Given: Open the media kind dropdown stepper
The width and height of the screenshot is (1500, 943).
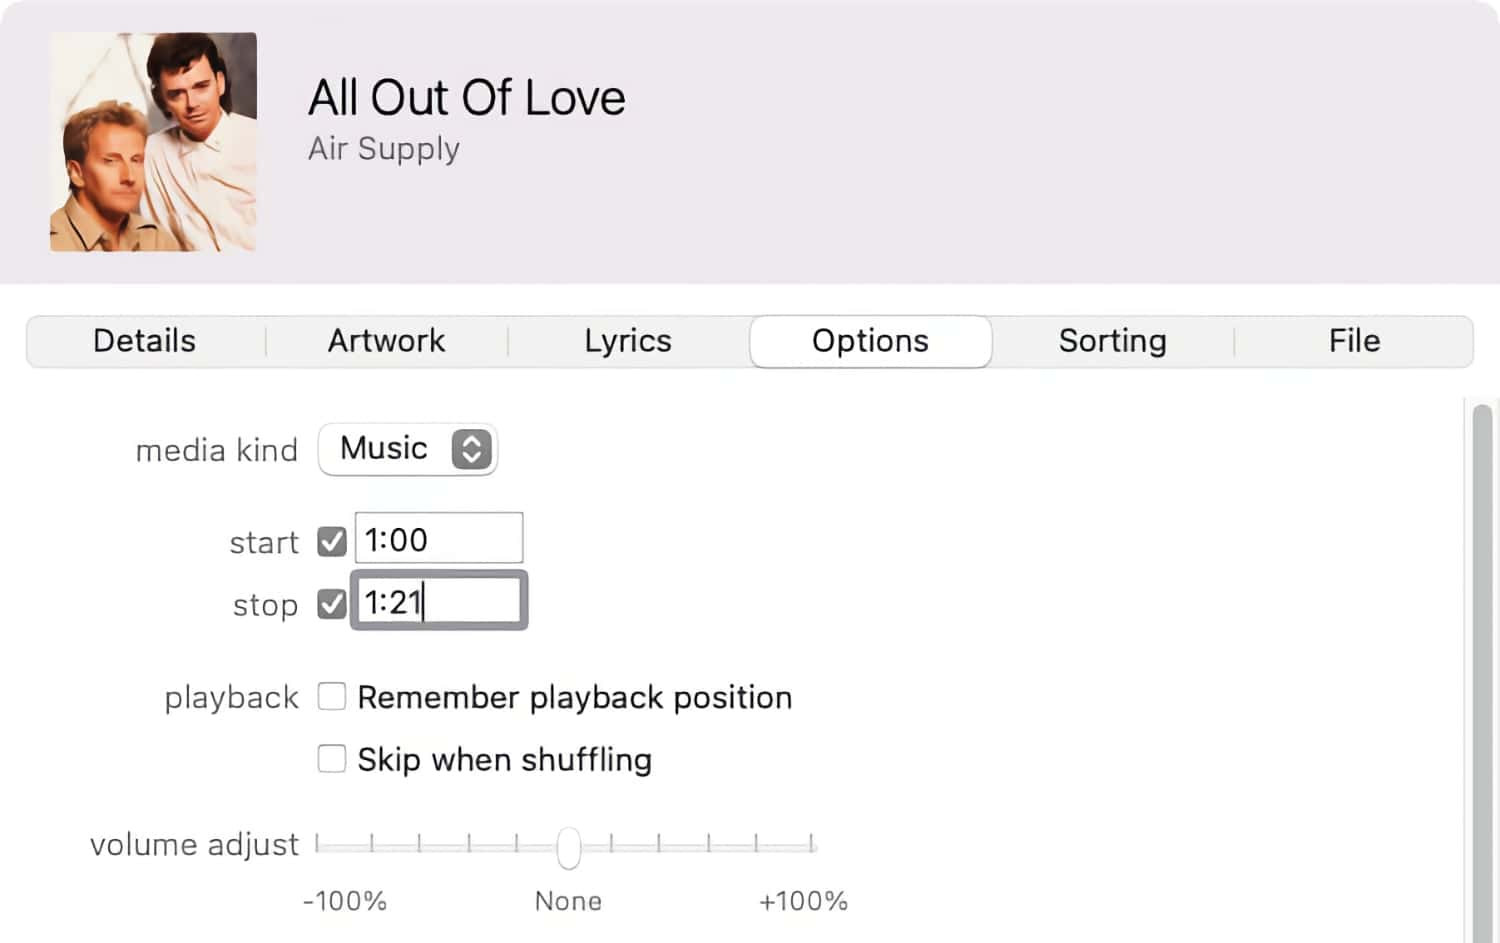Looking at the screenshot, I should click(471, 449).
